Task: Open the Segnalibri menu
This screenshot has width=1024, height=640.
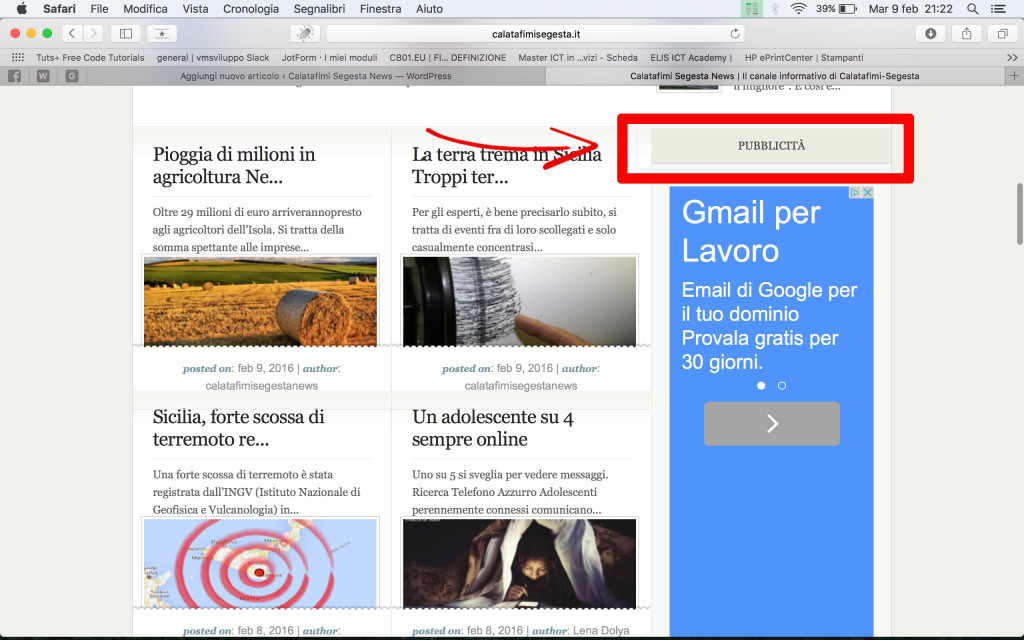Action: 319,8
